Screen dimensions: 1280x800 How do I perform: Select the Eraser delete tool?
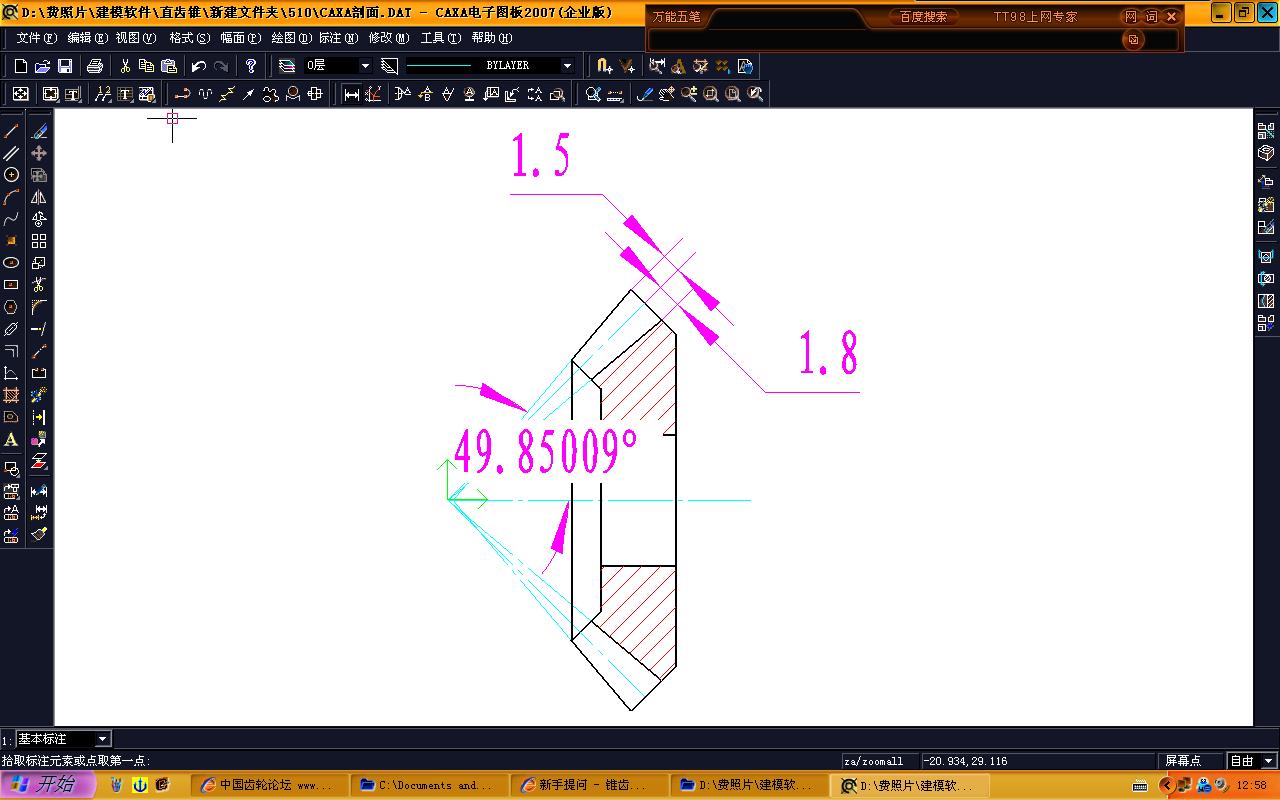(x=39, y=131)
